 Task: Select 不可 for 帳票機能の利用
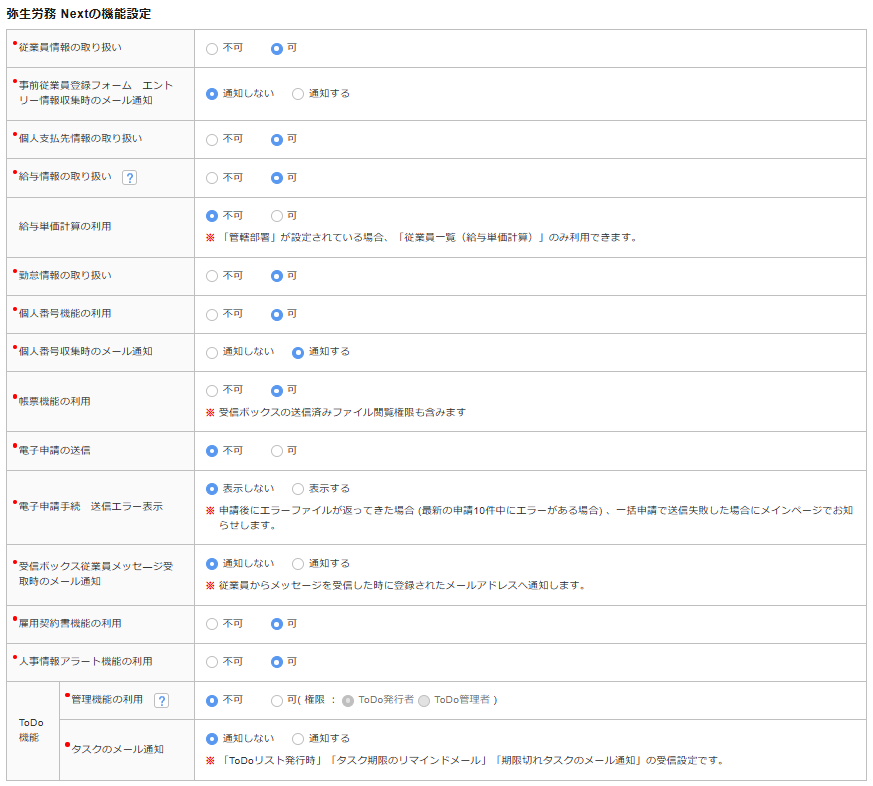coord(212,391)
